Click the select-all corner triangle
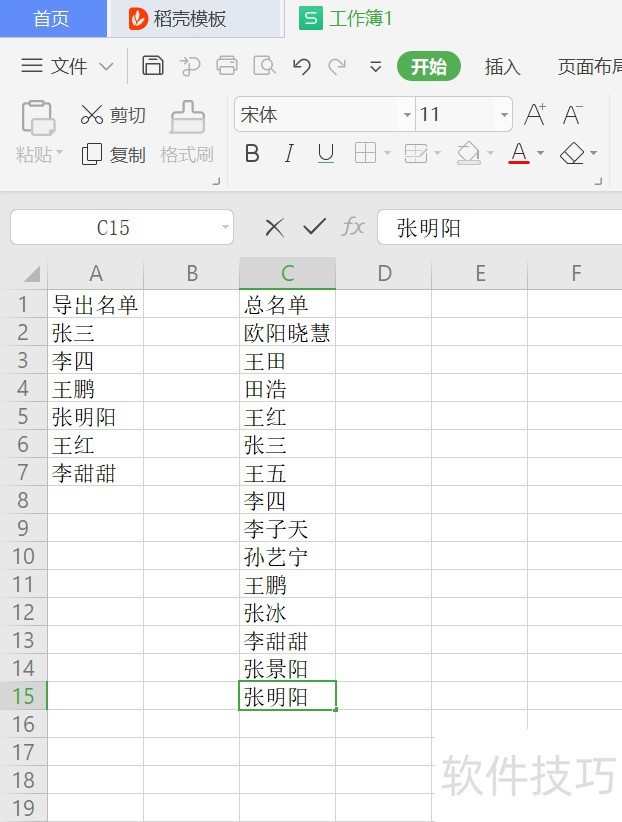Screen dimensions: 622x822 [x=31, y=274]
